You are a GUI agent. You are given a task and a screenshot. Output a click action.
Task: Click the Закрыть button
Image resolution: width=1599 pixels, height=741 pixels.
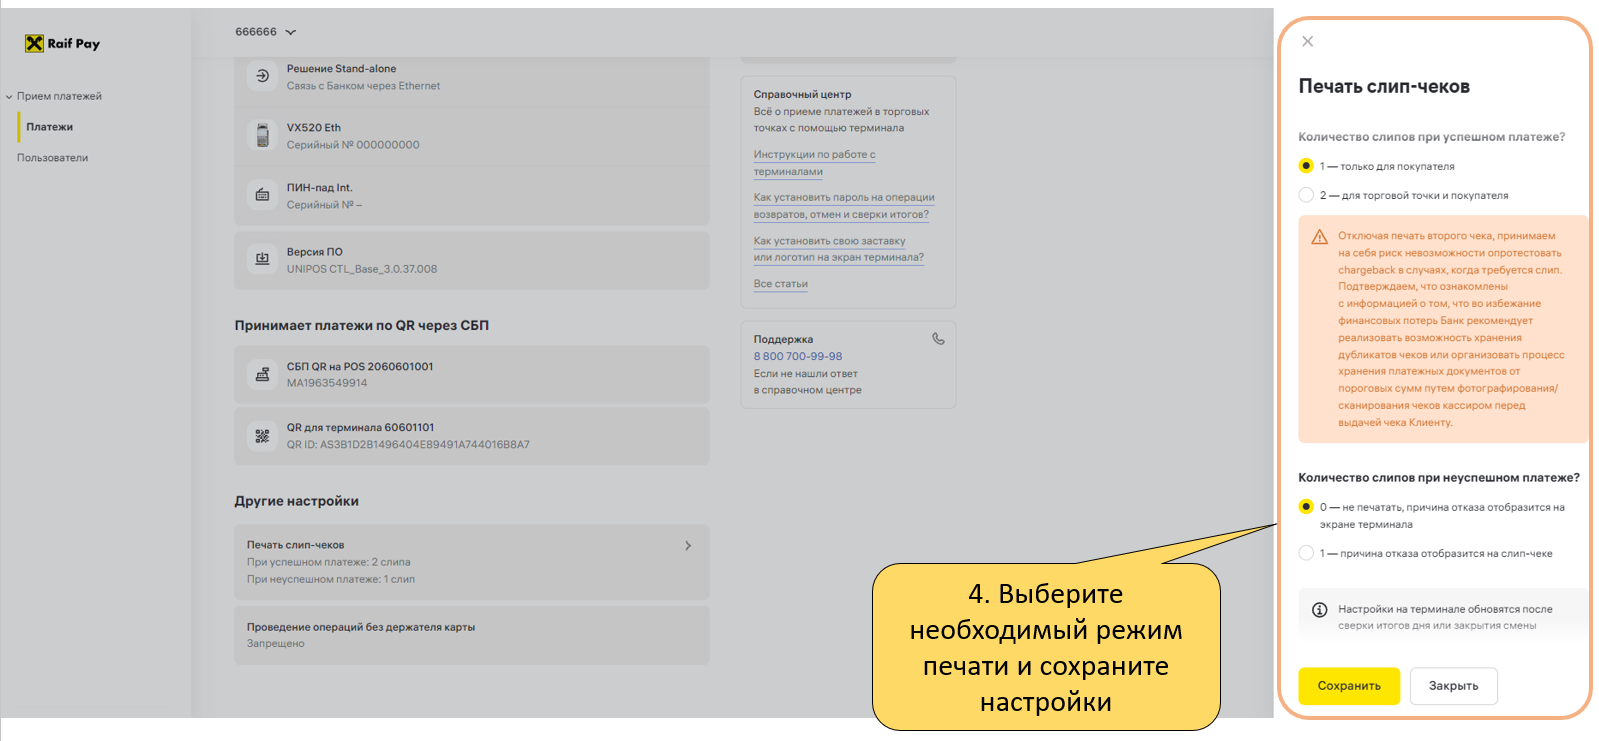click(1453, 686)
